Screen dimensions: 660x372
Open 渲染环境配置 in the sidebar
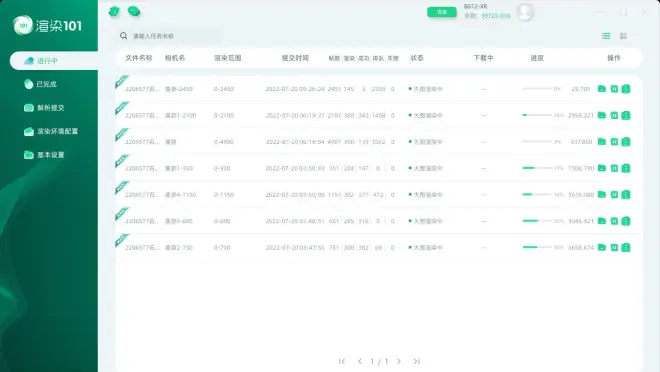click(51, 131)
